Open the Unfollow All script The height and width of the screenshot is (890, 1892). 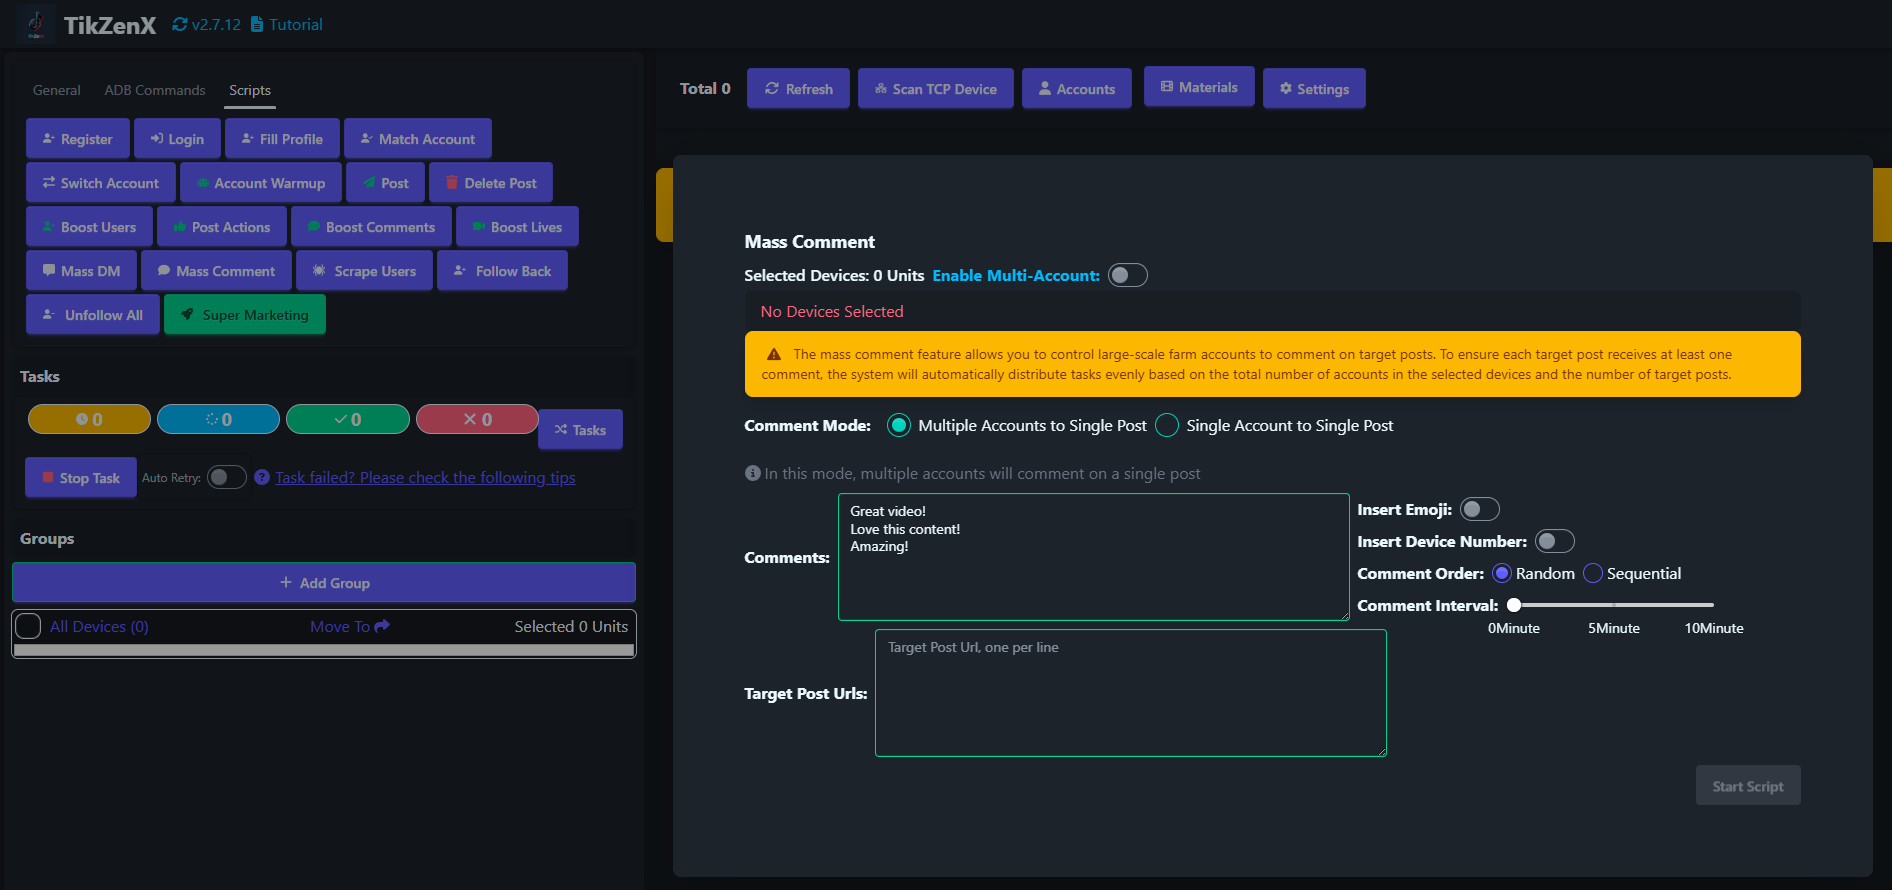[x=93, y=315]
